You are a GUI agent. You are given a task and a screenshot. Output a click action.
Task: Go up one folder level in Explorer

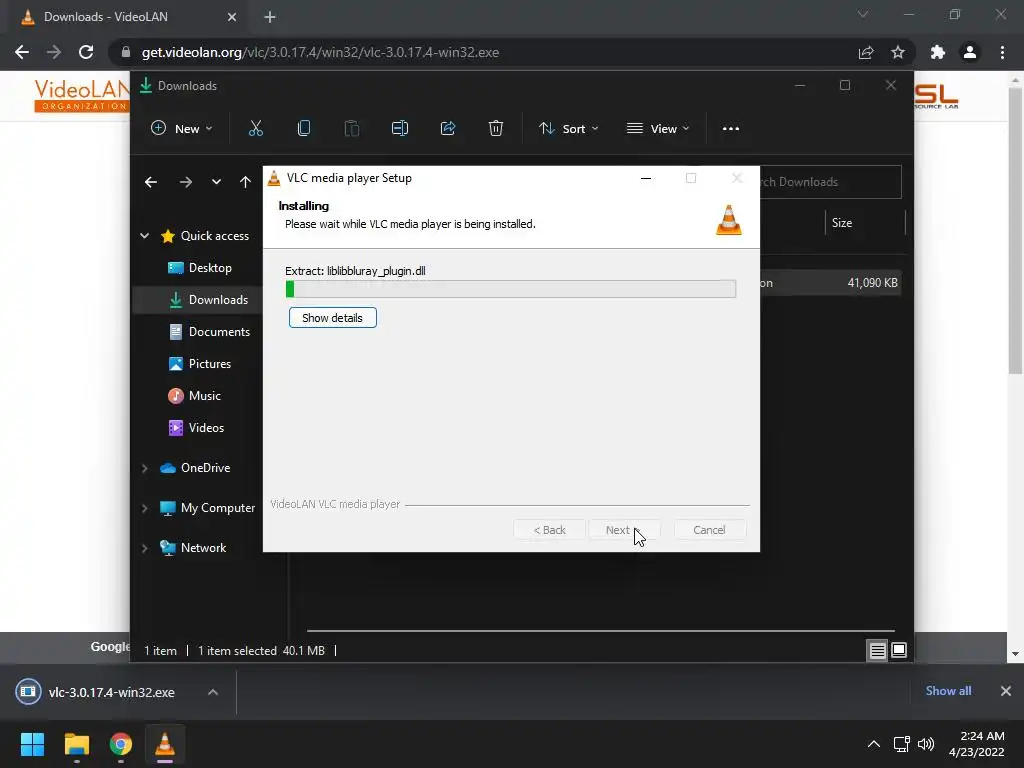tap(245, 182)
